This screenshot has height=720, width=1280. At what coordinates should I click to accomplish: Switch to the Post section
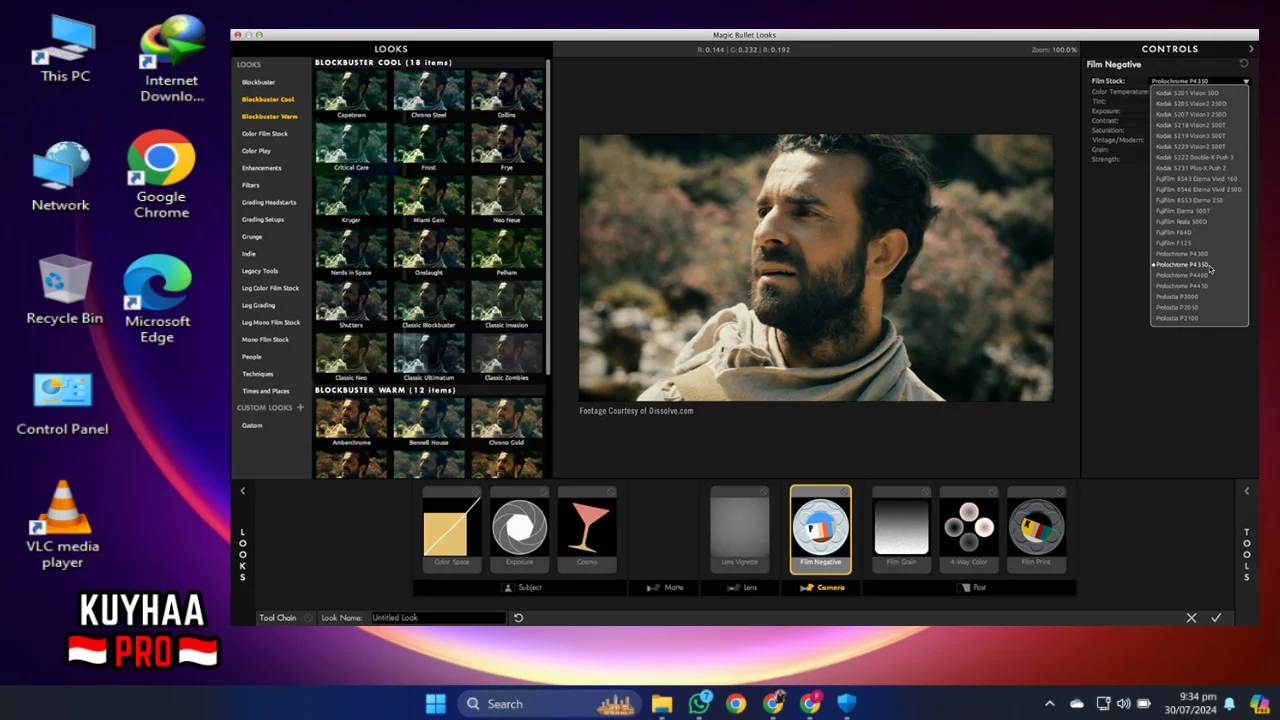[x=972, y=588]
